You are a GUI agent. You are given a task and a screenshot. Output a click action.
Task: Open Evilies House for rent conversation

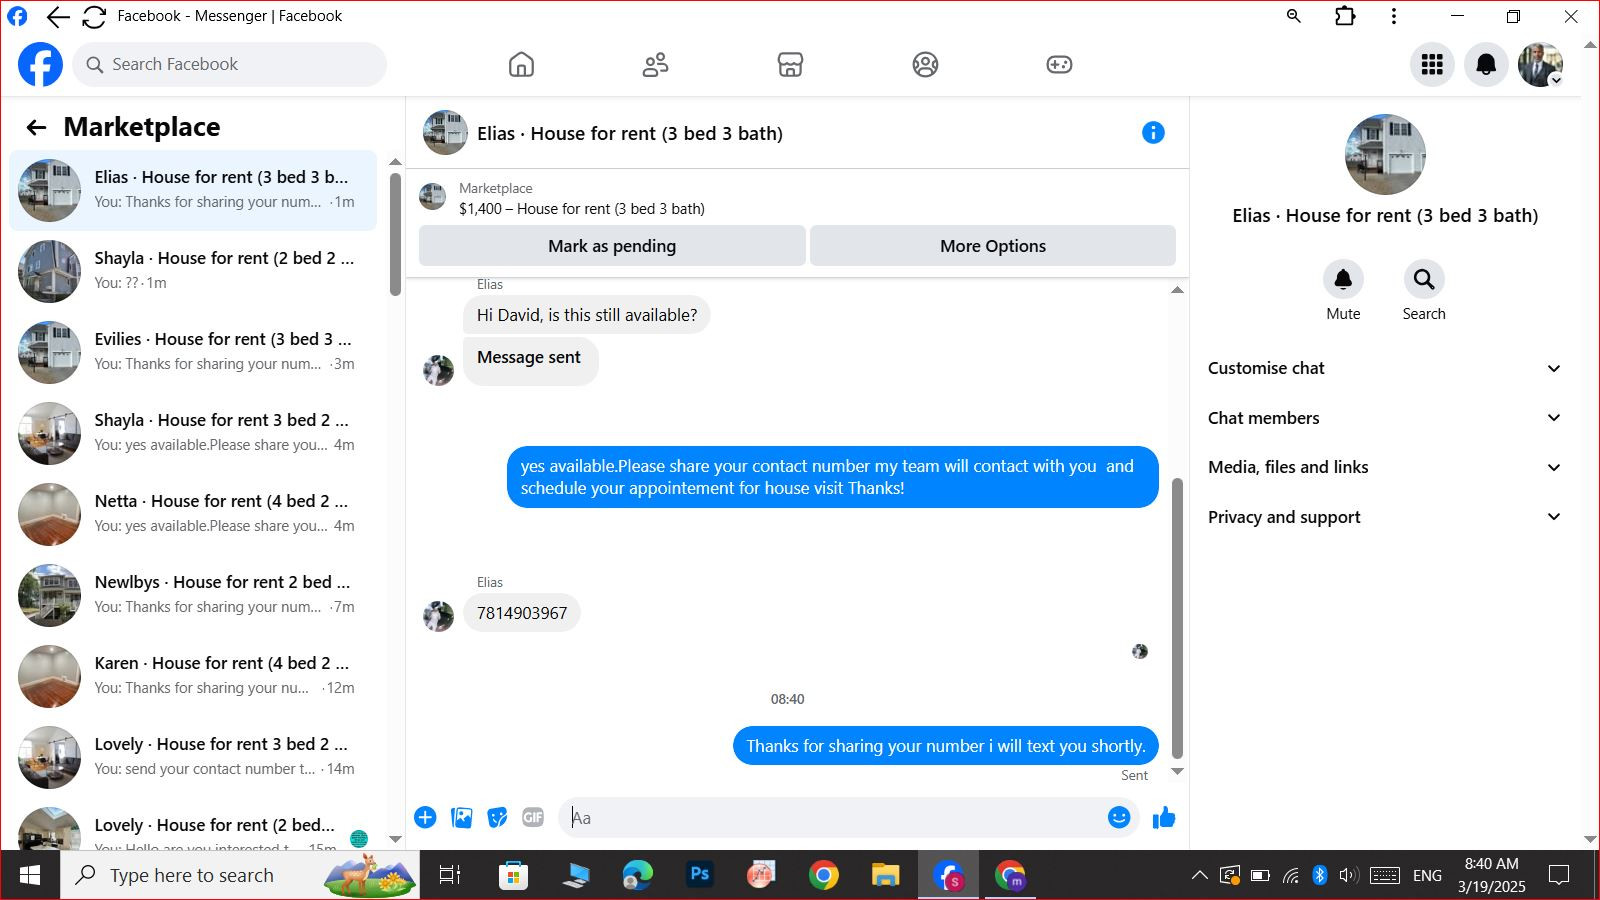[x=193, y=352]
